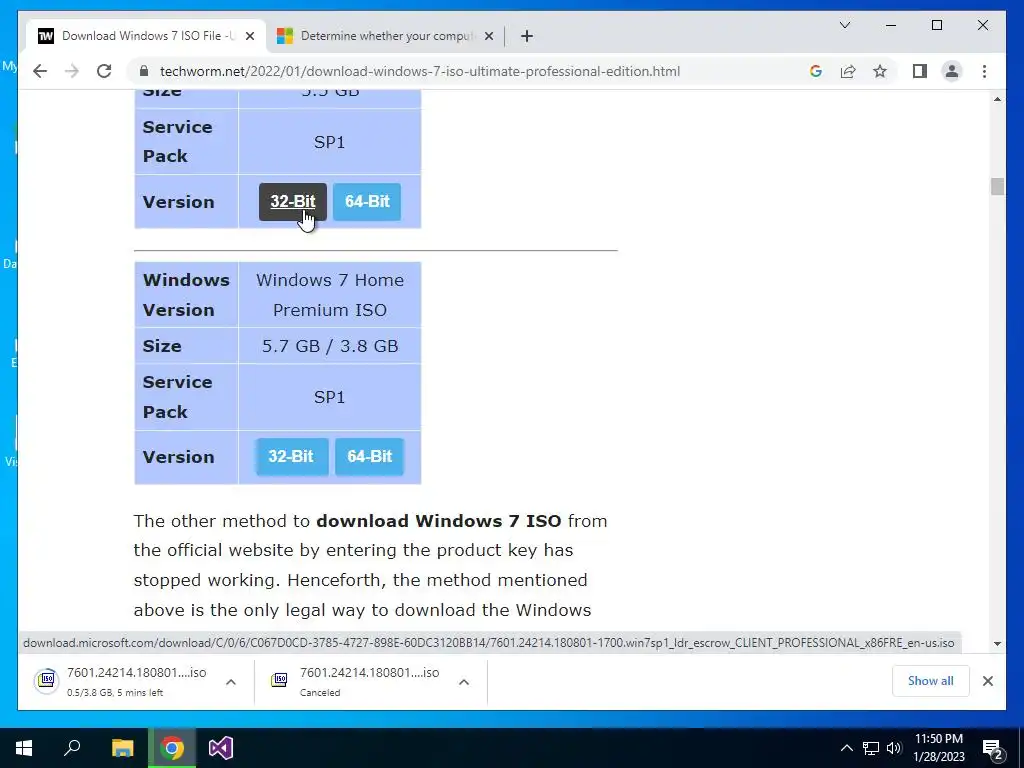Click the SP1 cell in Home Premium table

click(x=330, y=397)
